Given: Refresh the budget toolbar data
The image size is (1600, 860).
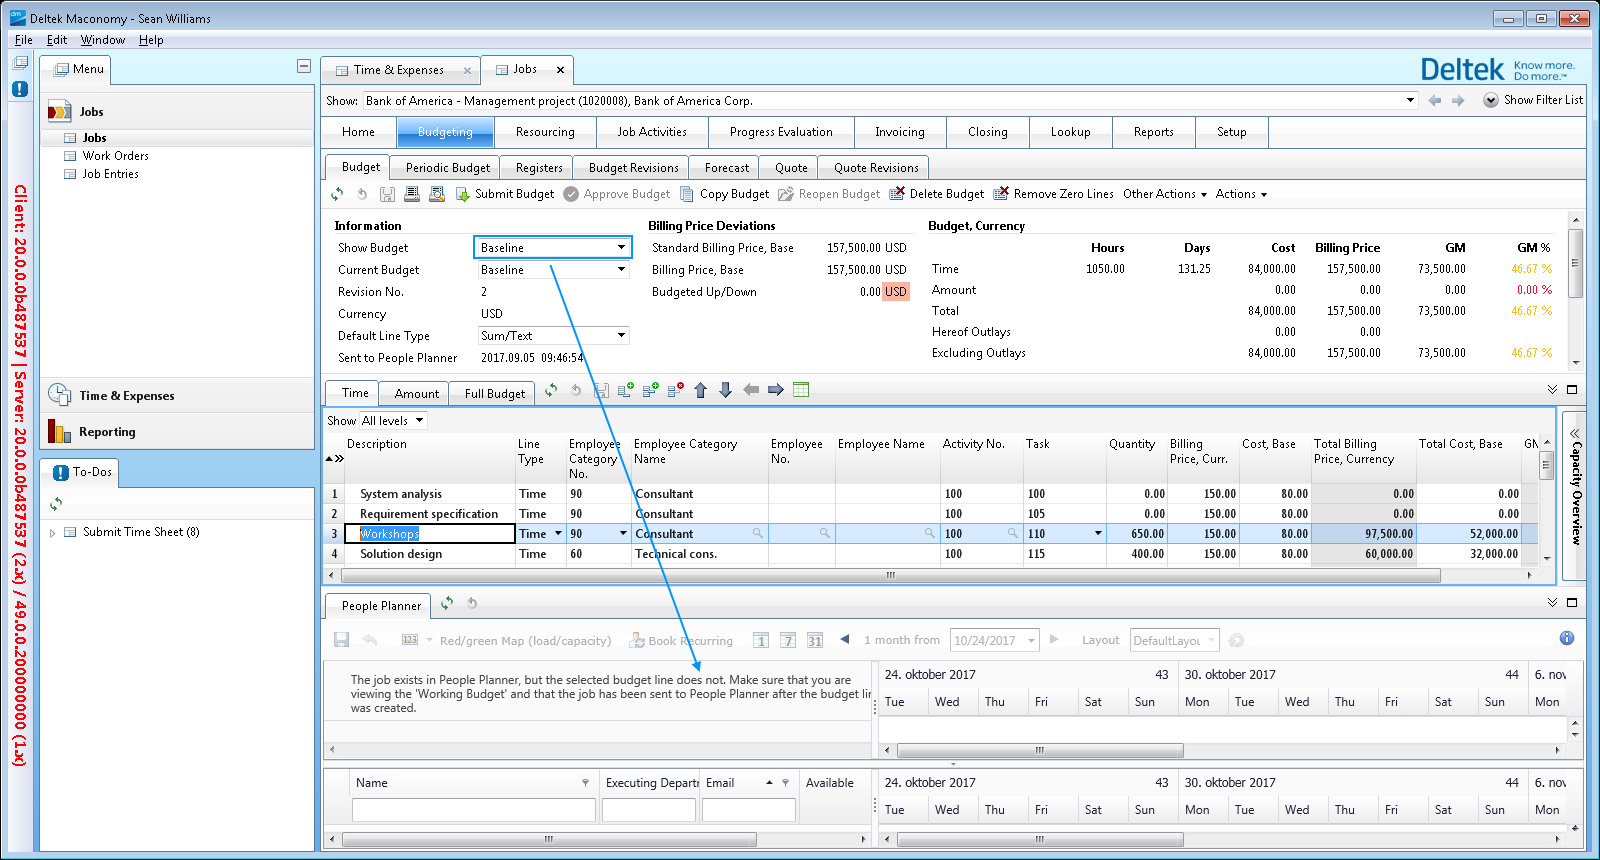Looking at the screenshot, I should pyautogui.click(x=337, y=194).
